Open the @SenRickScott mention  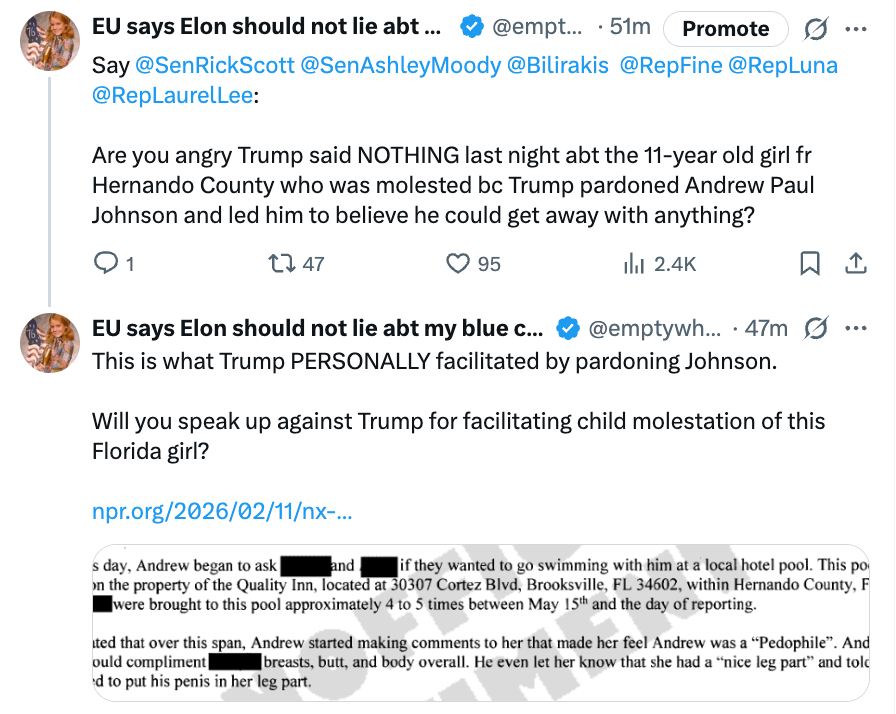pyautogui.click(x=214, y=66)
